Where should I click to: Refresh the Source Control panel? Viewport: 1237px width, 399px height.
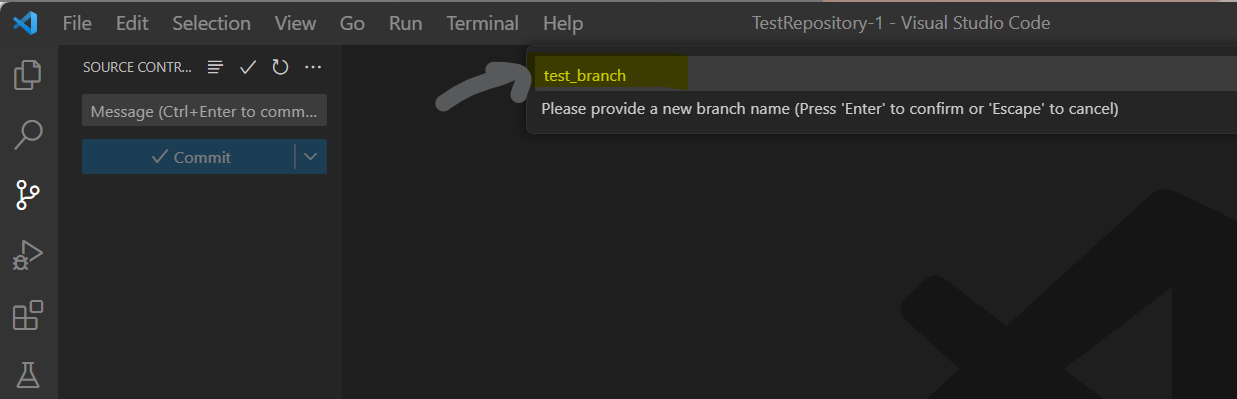pyautogui.click(x=281, y=67)
